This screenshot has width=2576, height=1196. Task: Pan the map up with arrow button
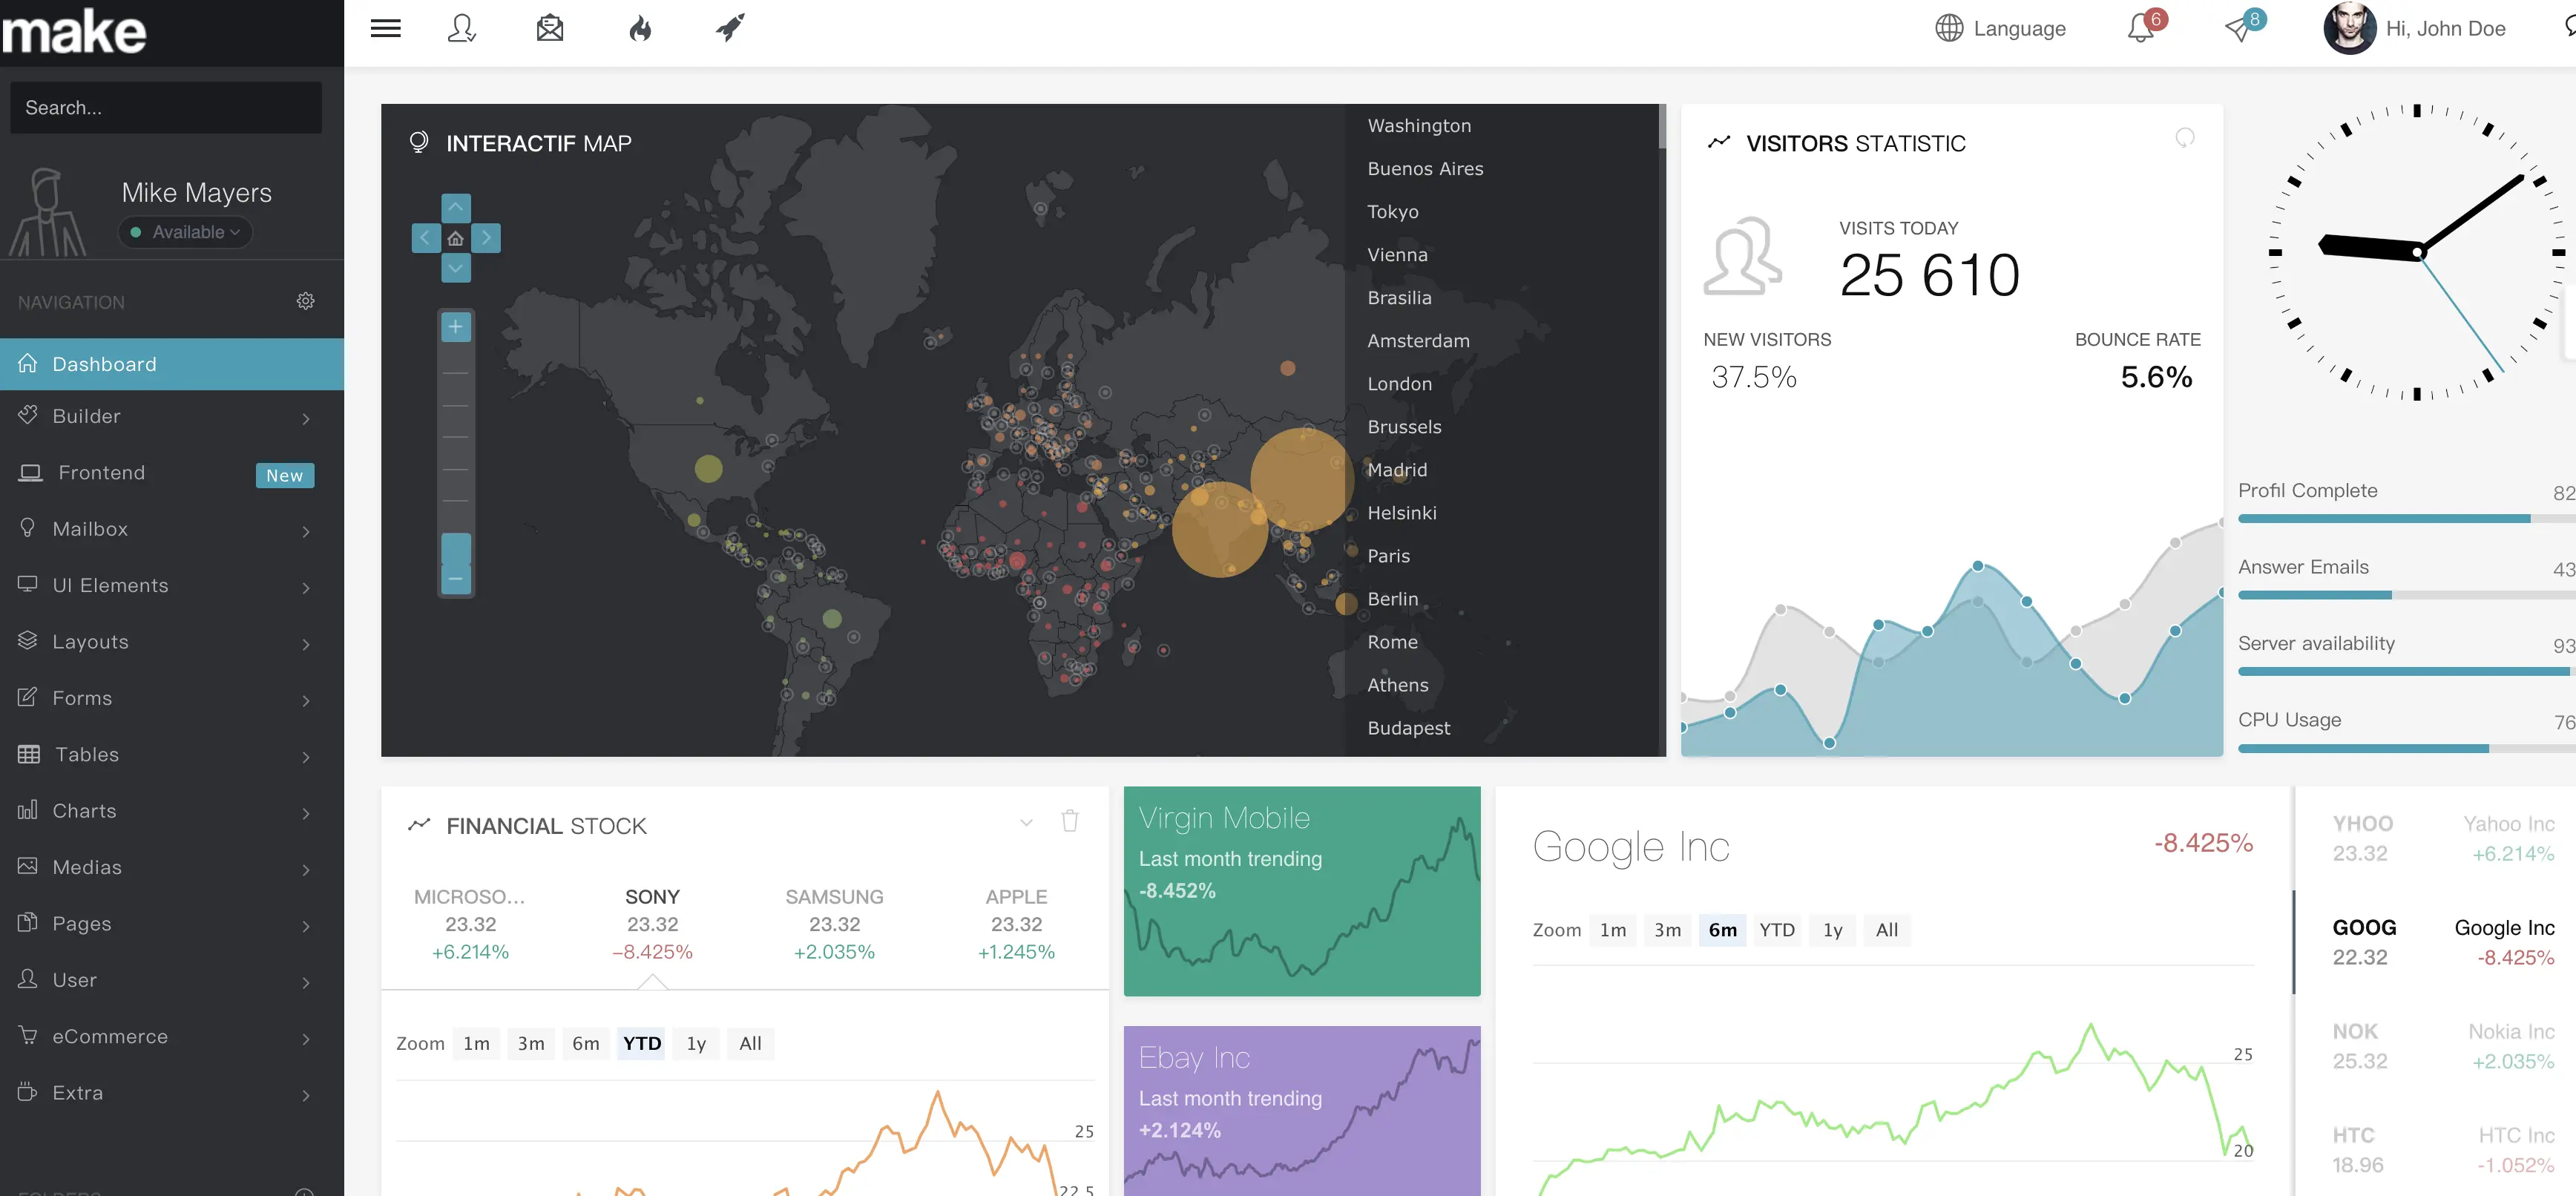[x=456, y=208]
